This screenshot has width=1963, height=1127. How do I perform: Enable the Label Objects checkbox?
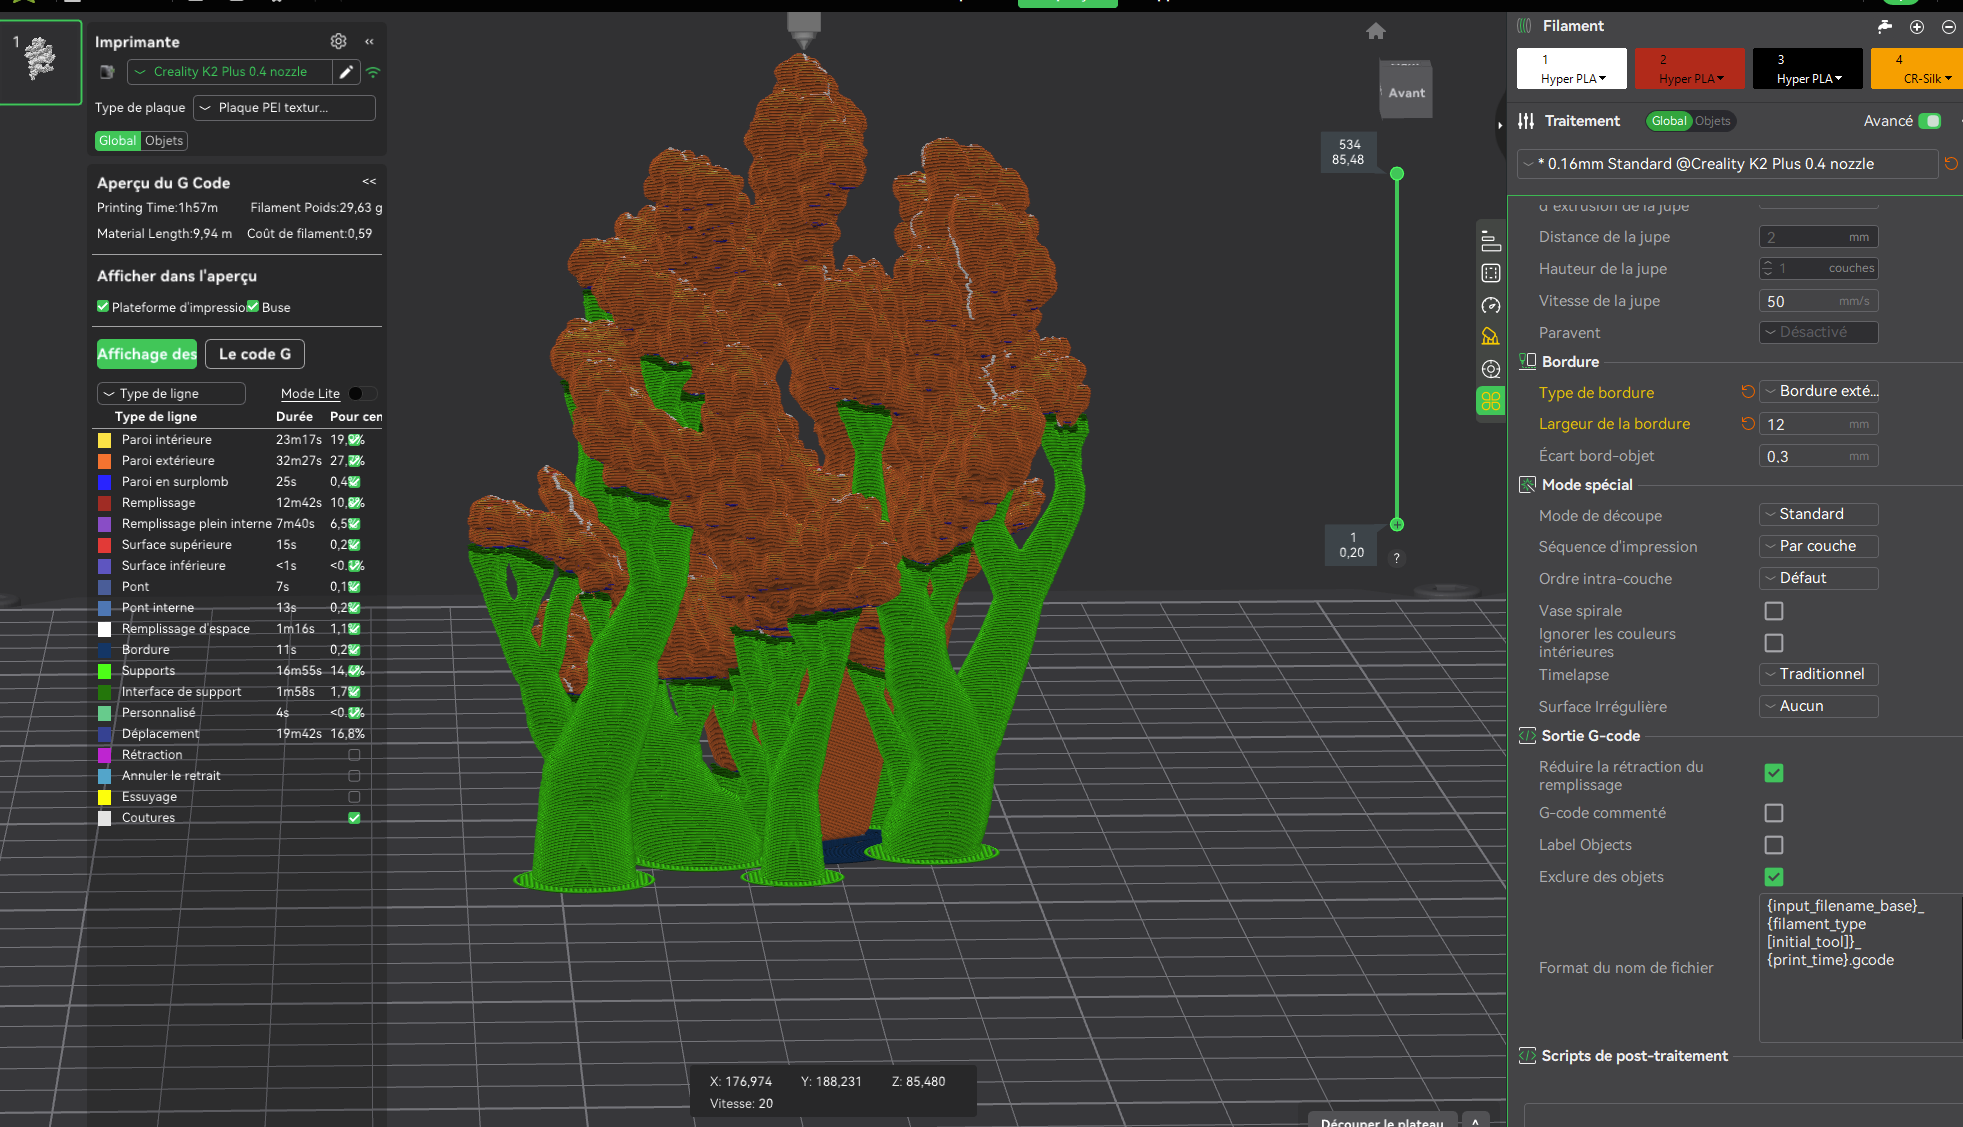click(x=1774, y=845)
